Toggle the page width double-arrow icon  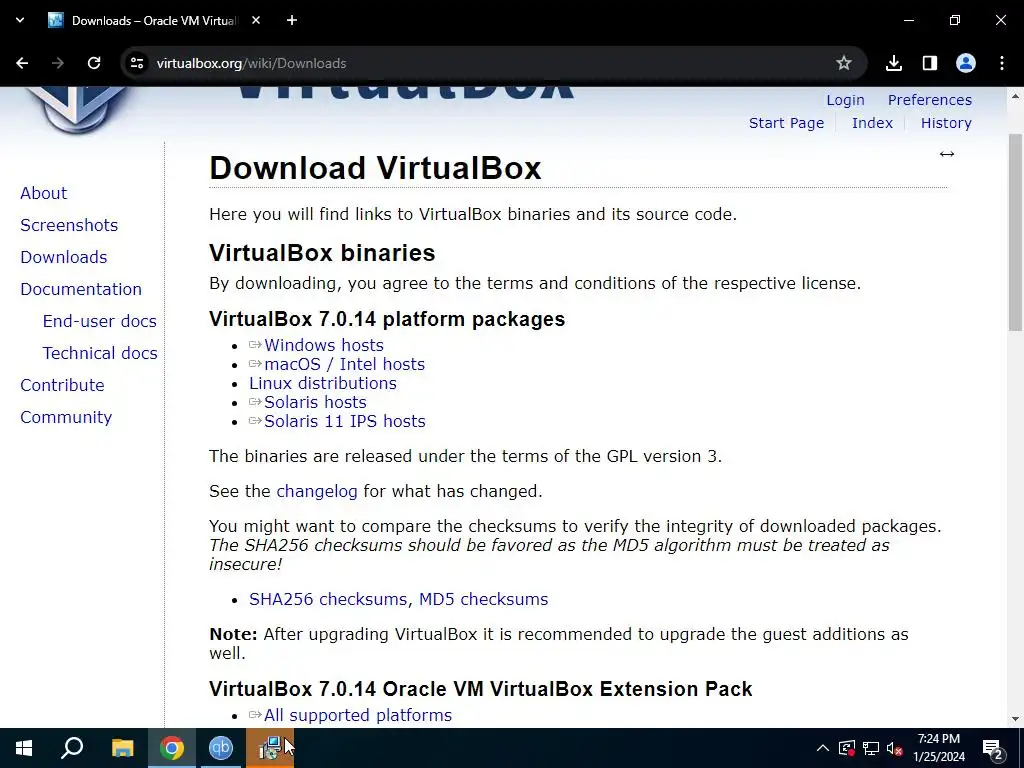947,154
